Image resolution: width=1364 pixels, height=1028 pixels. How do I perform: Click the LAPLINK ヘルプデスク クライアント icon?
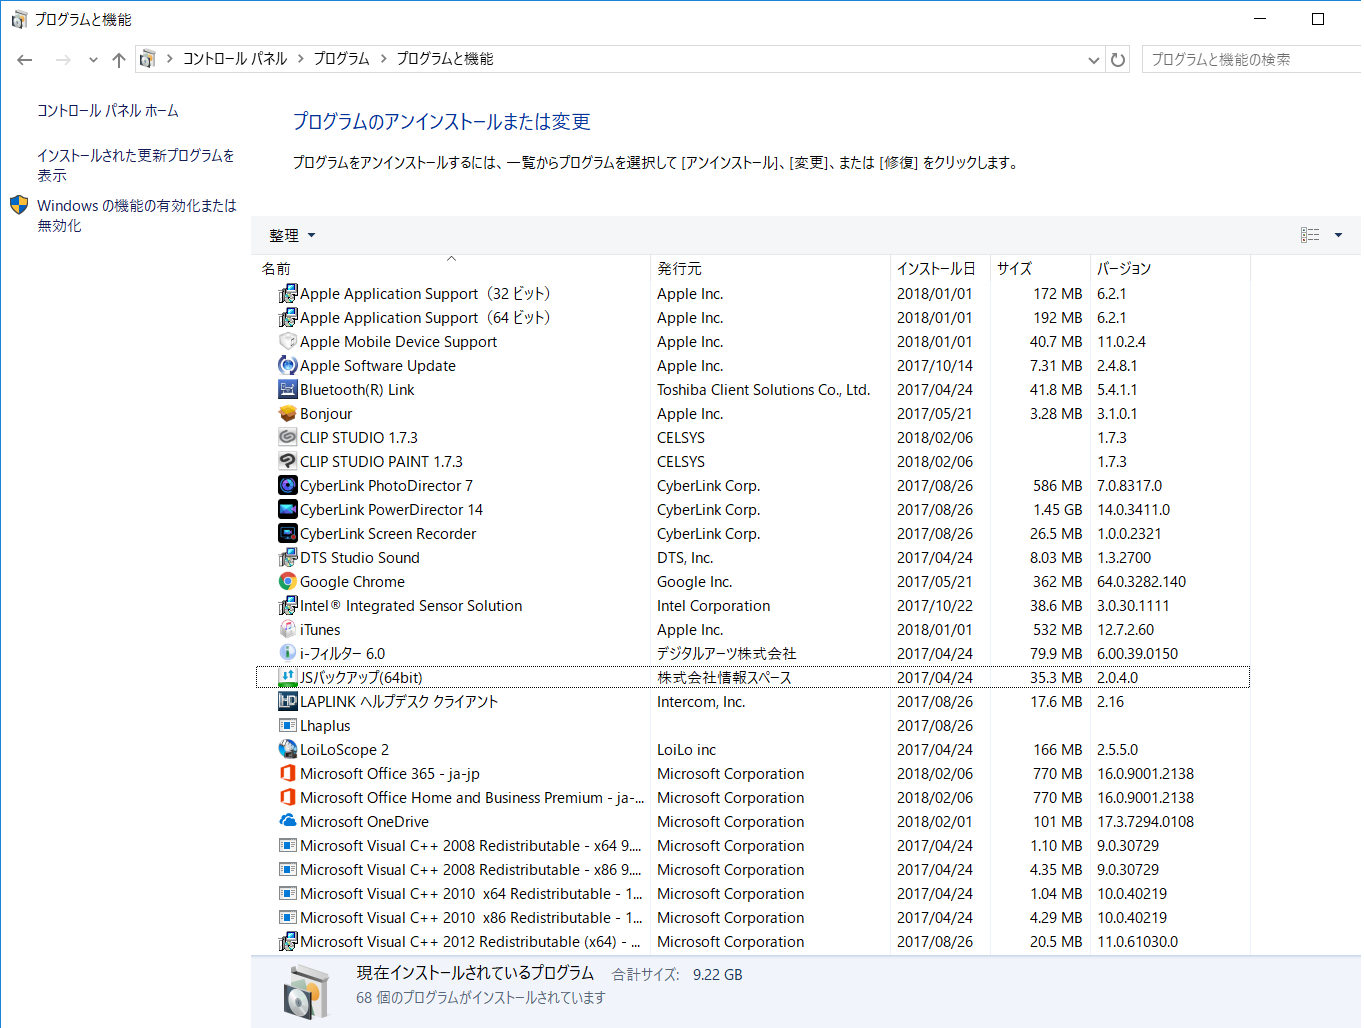(x=288, y=702)
